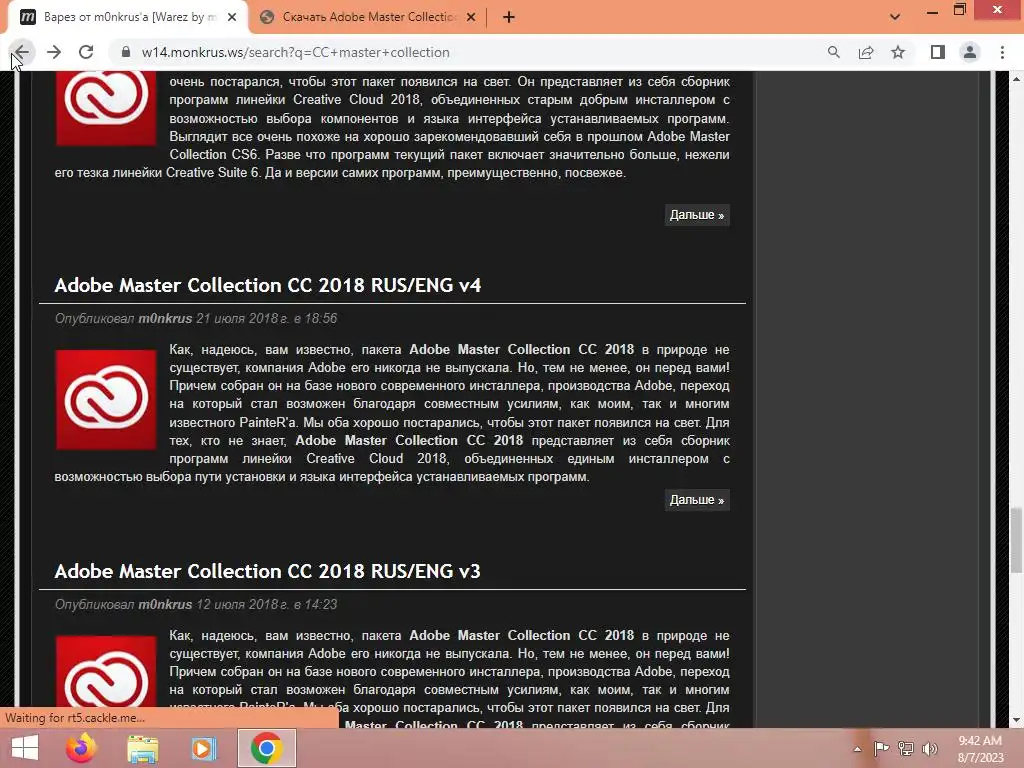Open author m0nkrus link dated 12 июля 2018

165,605
